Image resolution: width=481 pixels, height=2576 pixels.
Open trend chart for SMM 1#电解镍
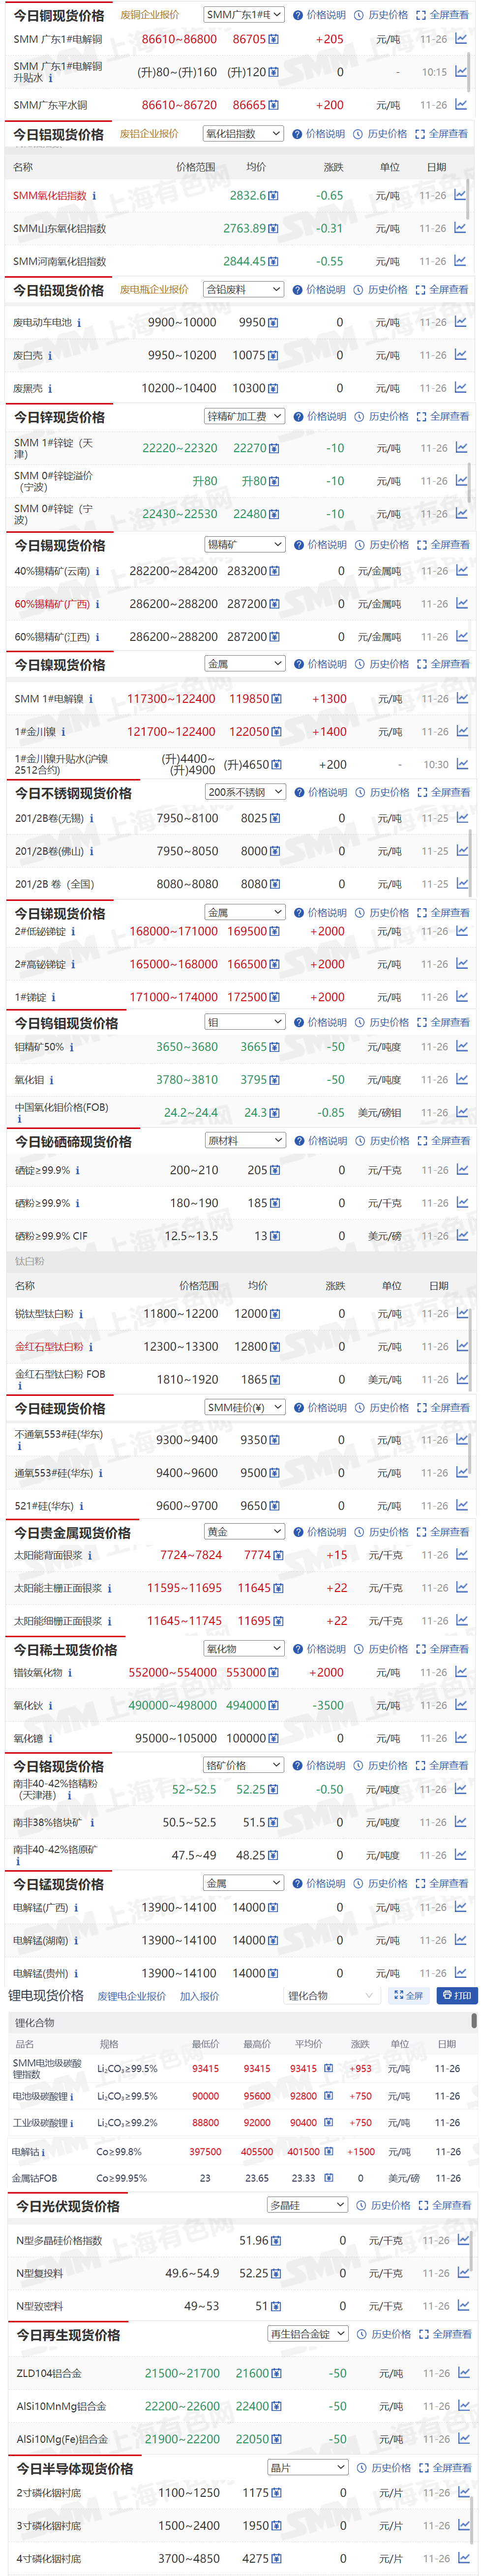(462, 699)
